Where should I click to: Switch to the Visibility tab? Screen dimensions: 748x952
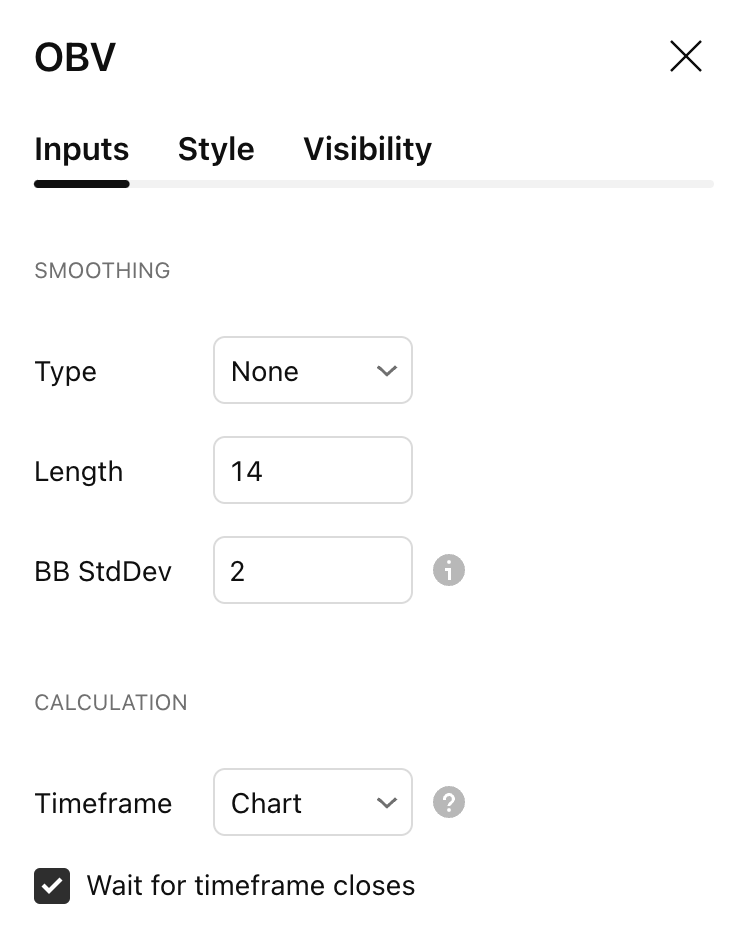coord(367,149)
